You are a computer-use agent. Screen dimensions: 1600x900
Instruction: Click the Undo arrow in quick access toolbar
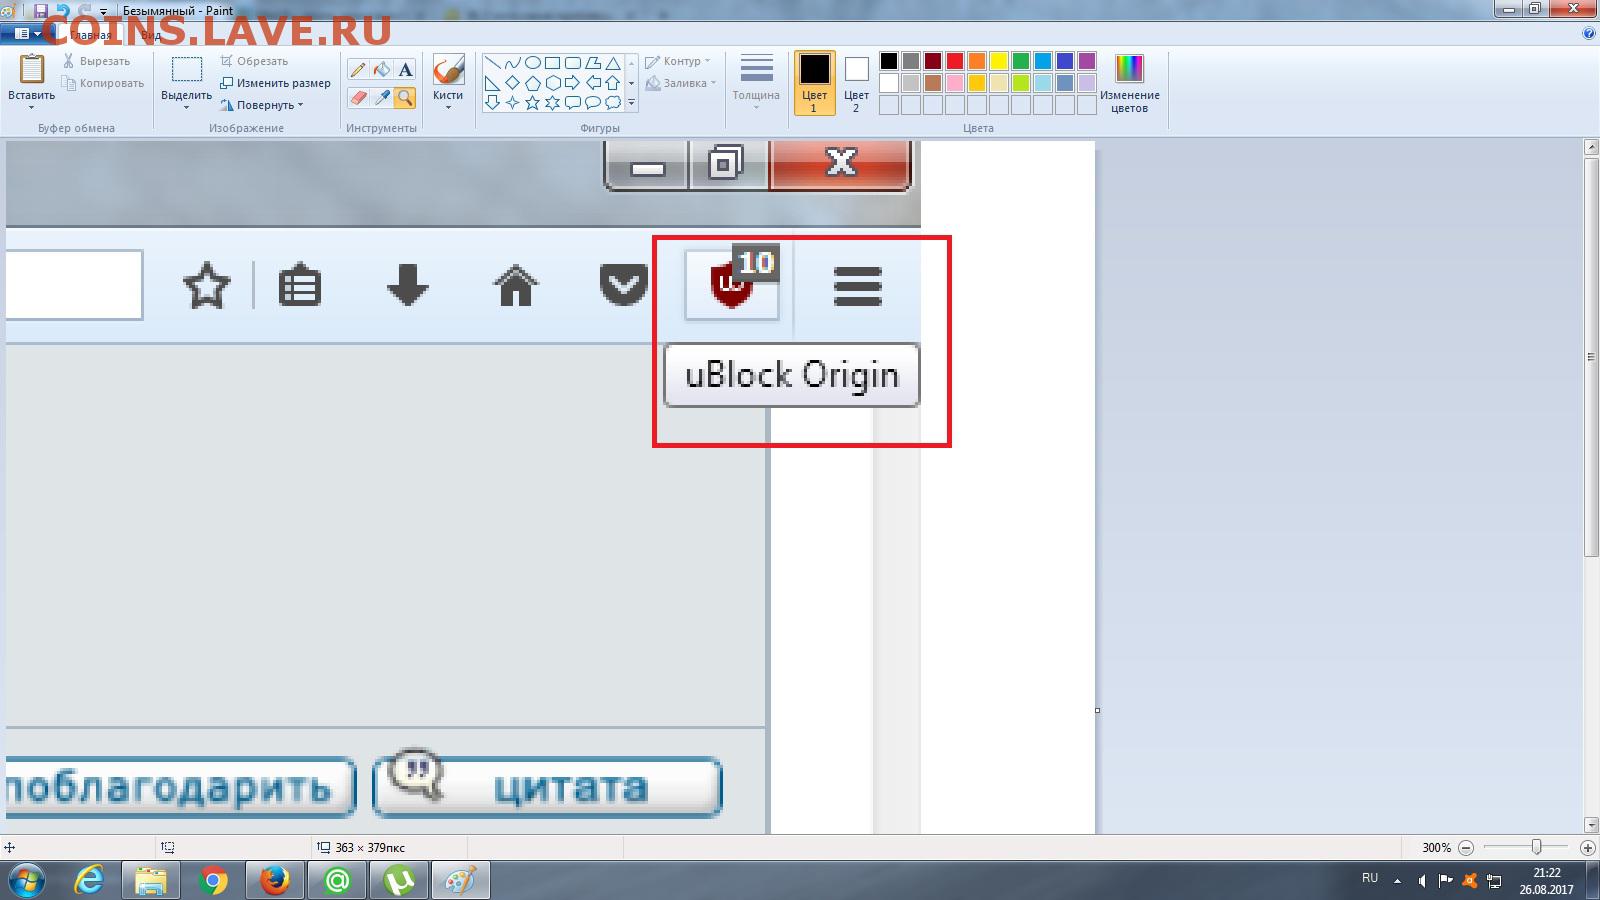[62, 11]
